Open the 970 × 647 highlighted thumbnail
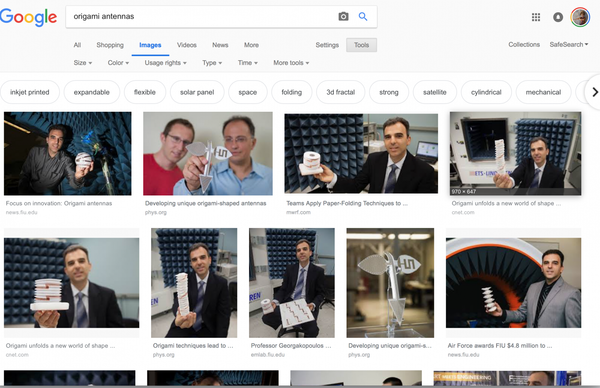The height and width of the screenshot is (388, 600). [x=515, y=153]
